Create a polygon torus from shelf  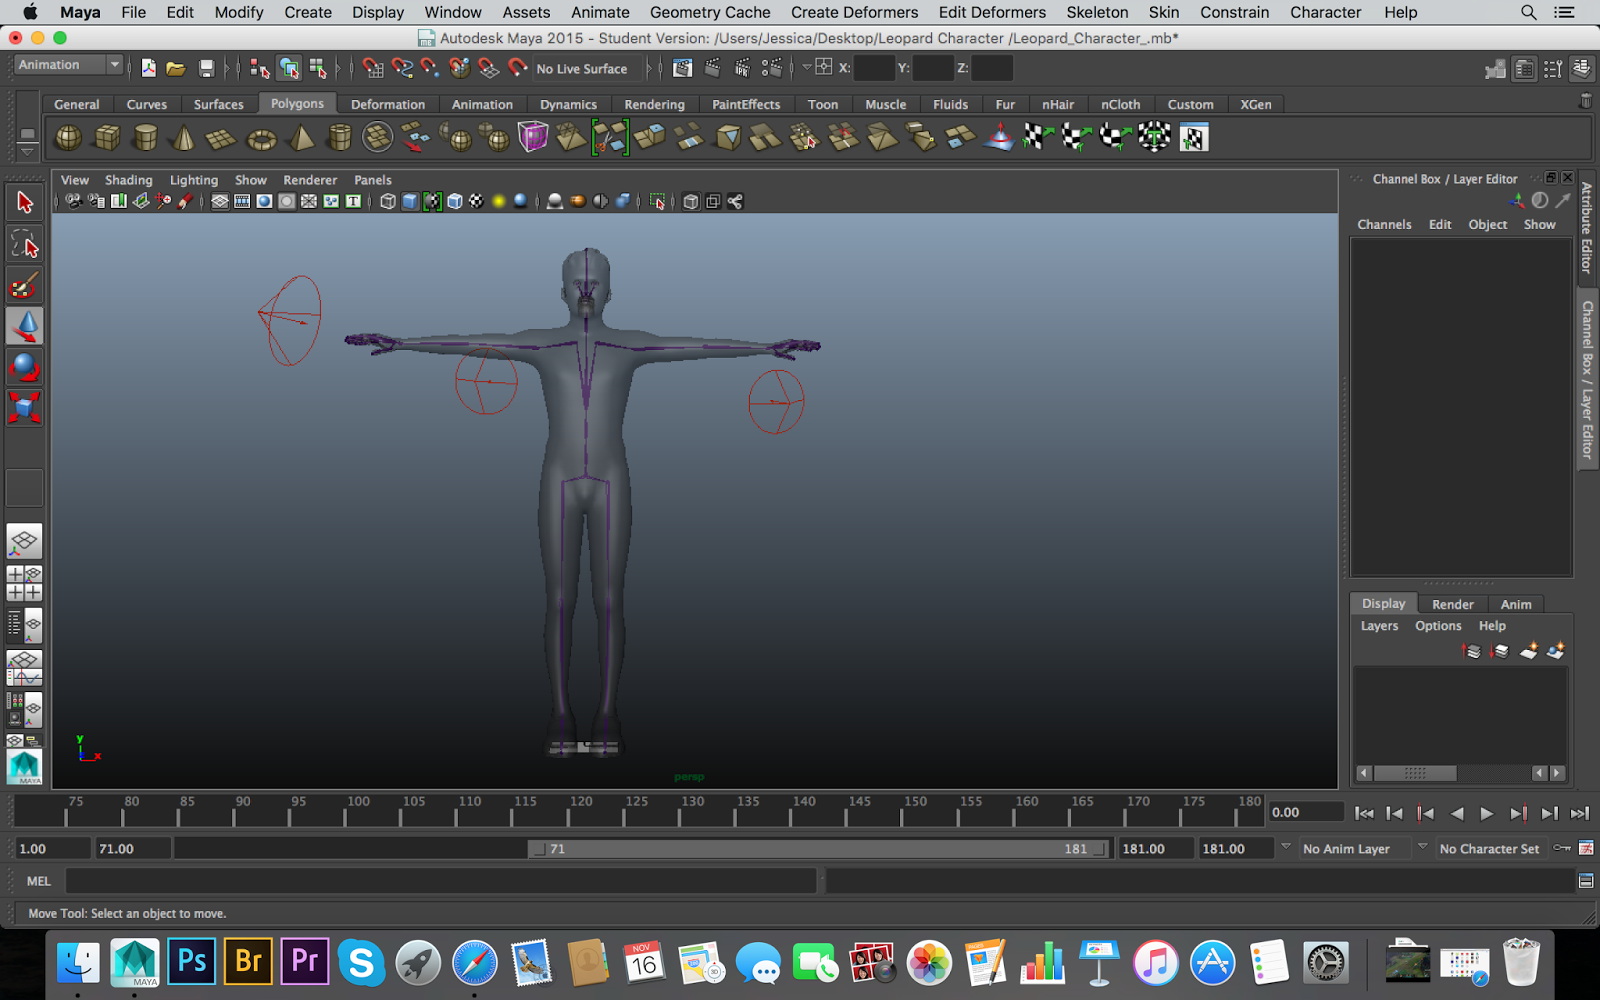pos(262,138)
